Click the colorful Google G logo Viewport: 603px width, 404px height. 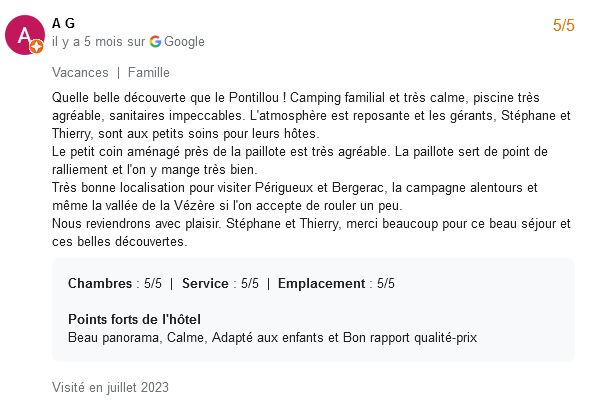155,42
